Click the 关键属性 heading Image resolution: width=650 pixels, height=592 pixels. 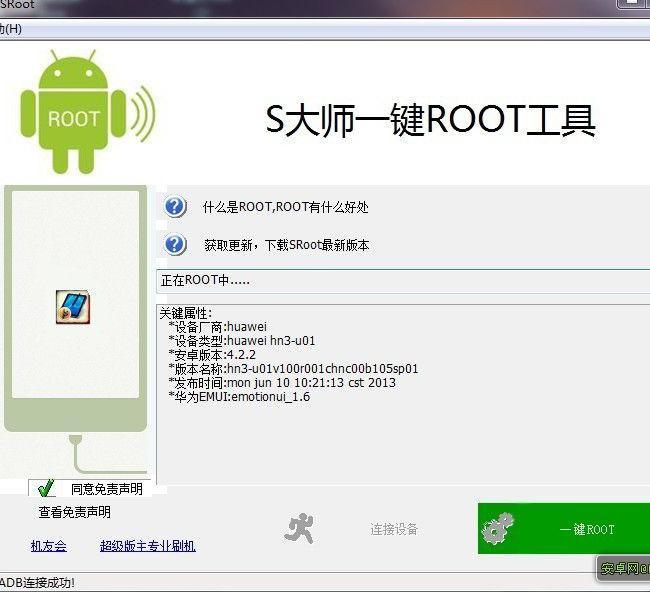click(x=186, y=313)
